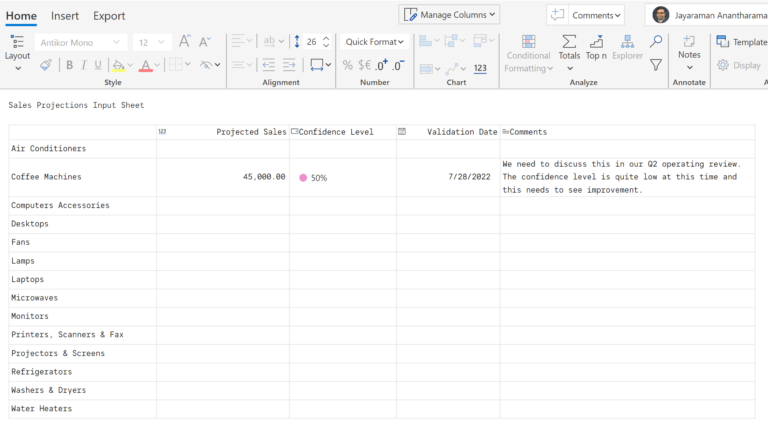Switch to the Insert tab

65,16
